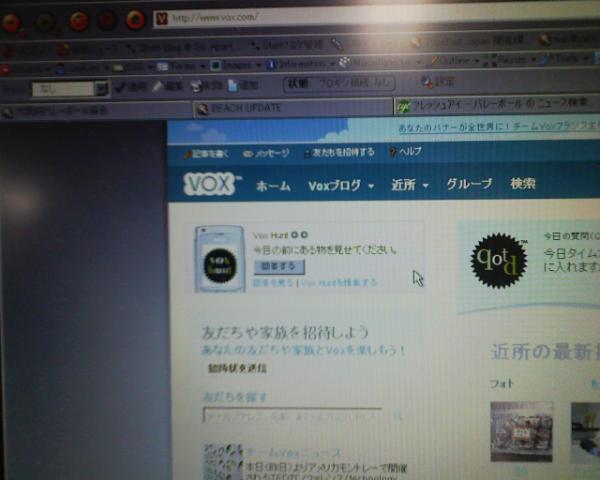
Task: Open the CSS menu in Web Developer toolbar
Action: tap(134, 68)
